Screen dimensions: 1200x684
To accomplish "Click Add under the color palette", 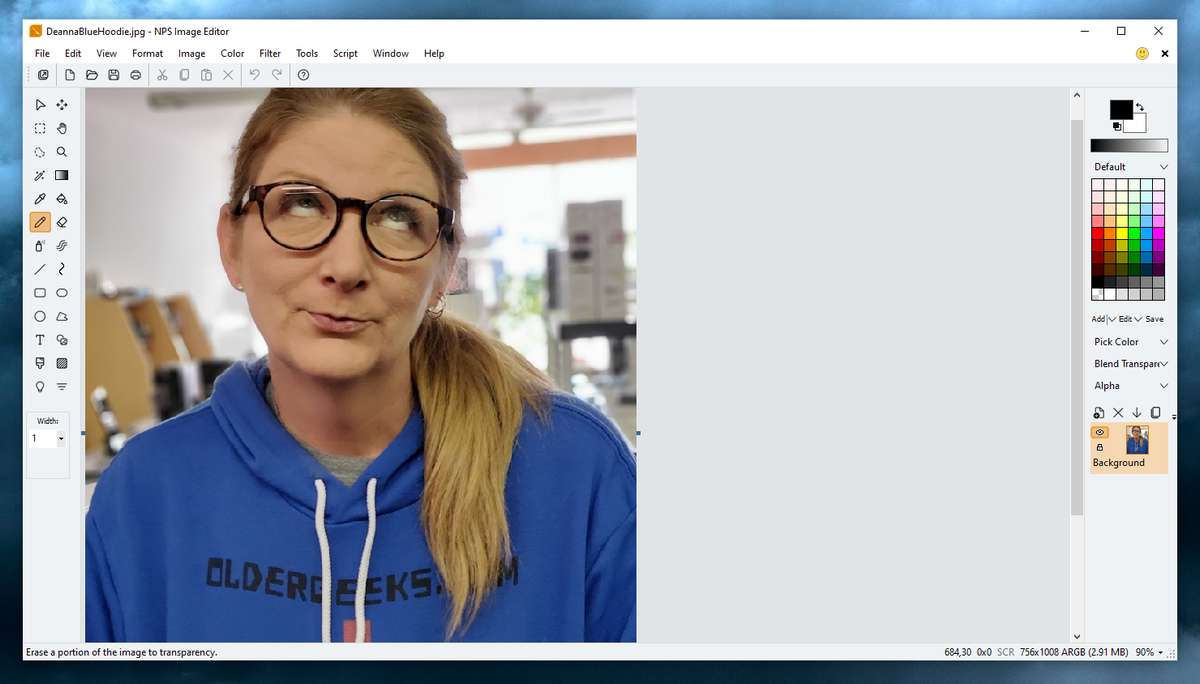I will pos(1098,319).
